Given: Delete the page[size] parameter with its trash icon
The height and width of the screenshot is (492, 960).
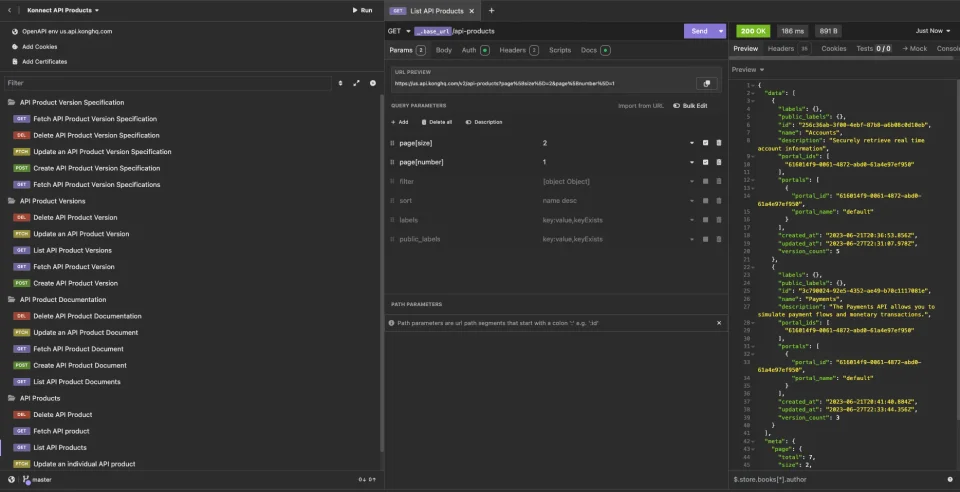Looking at the screenshot, I should tap(719, 143).
